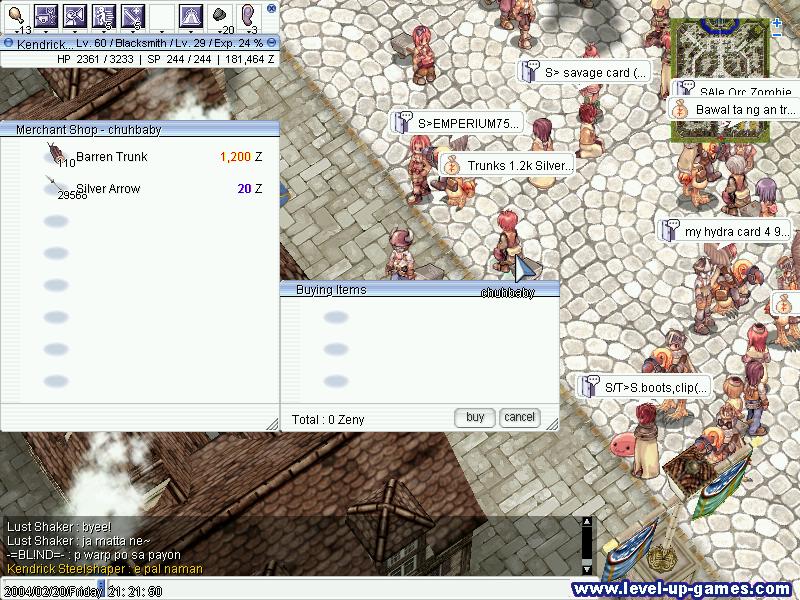The image size is (800, 600).
Task: Click the tent skill icon in hotbar
Action: coord(190,15)
